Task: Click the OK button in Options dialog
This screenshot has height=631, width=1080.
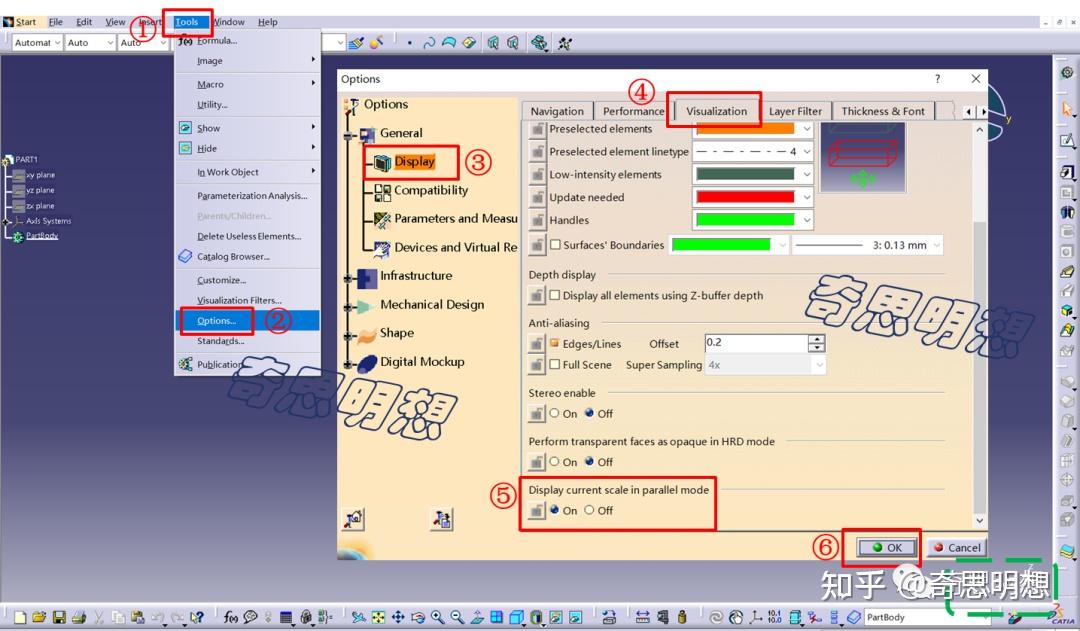Action: pos(886,548)
